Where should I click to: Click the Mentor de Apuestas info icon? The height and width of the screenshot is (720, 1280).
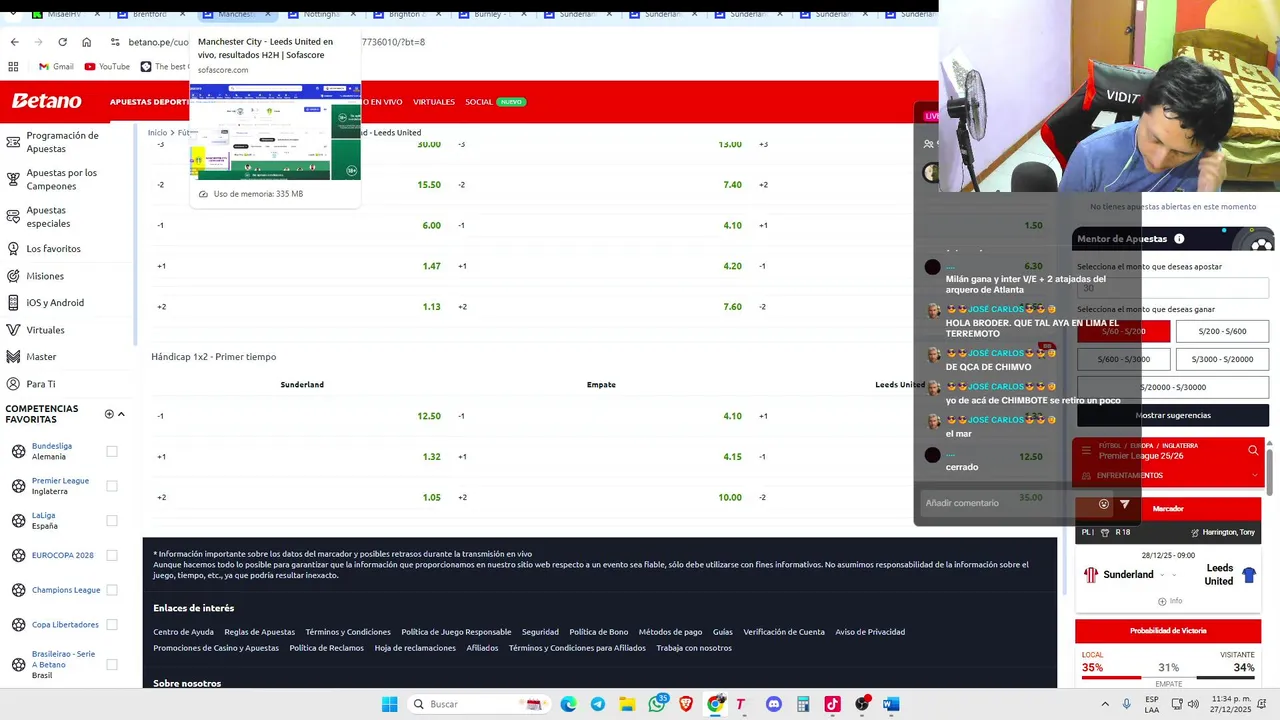[1179, 239]
